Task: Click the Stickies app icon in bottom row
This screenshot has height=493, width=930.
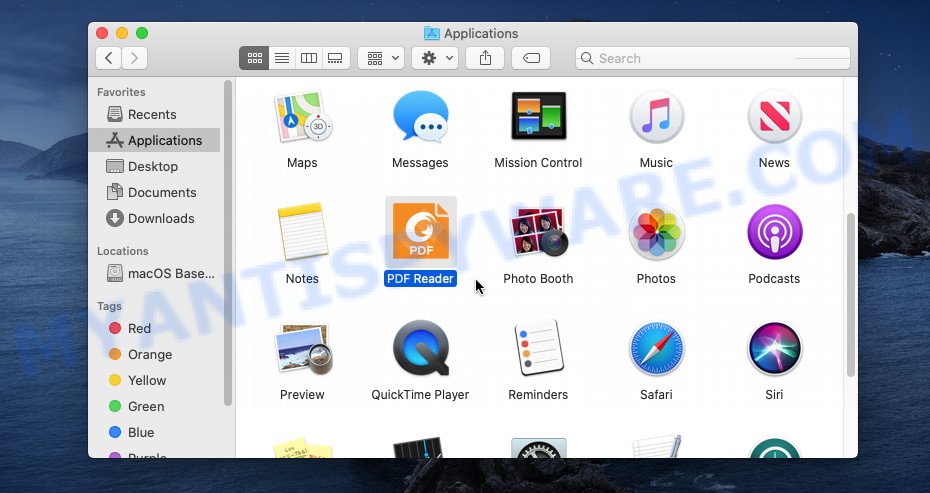Action: pyautogui.click(x=302, y=448)
